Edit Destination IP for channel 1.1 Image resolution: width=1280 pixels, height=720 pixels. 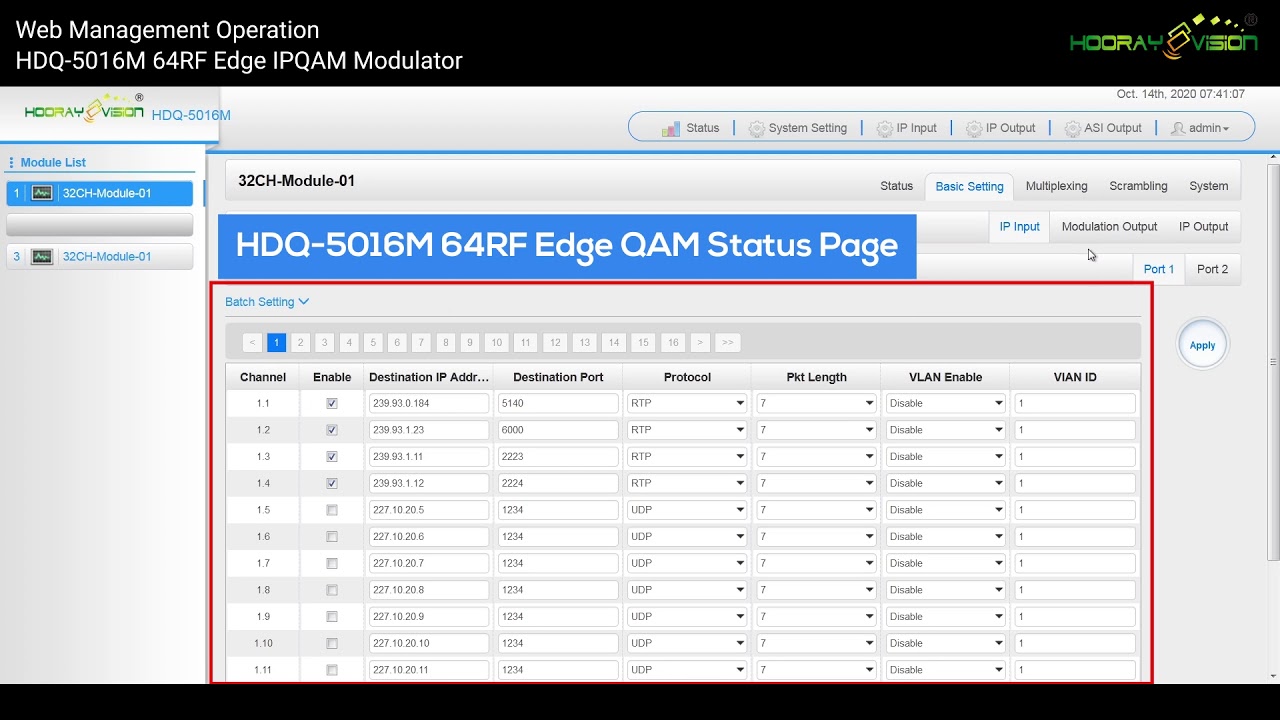coord(428,403)
